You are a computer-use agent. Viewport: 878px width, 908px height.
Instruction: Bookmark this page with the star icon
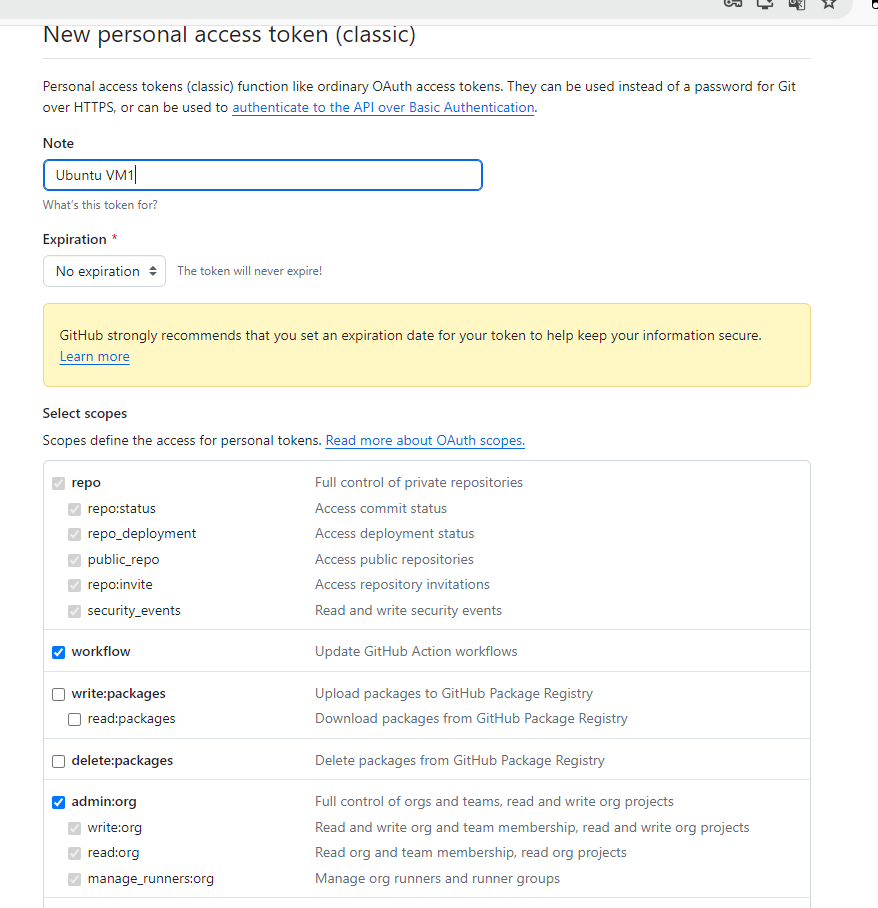(829, 3)
